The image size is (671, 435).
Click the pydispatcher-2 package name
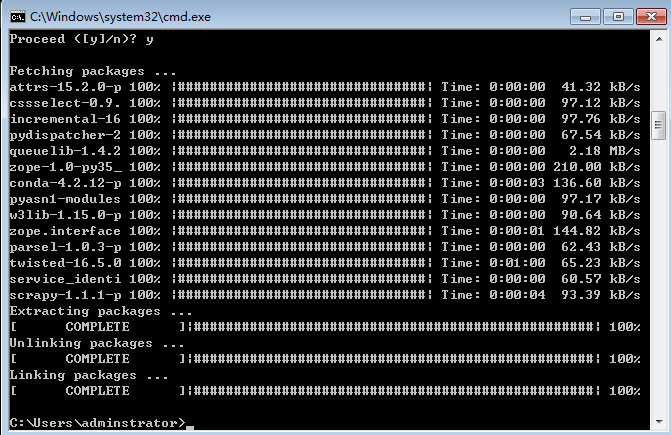click(65, 135)
